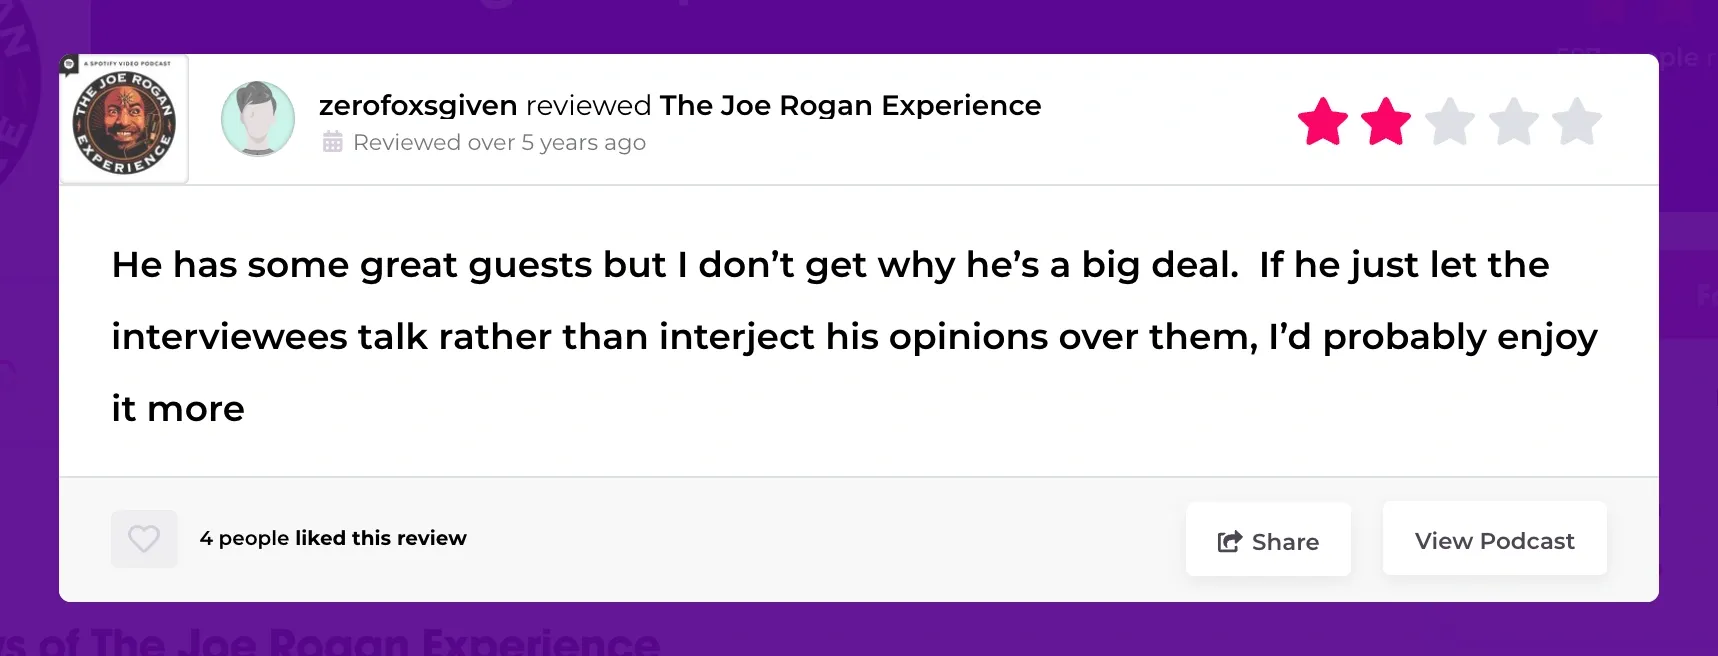The width and height of the screenshot is (1718, 656).
Task: Click the fifth gray rating star
Action: 1577,122
